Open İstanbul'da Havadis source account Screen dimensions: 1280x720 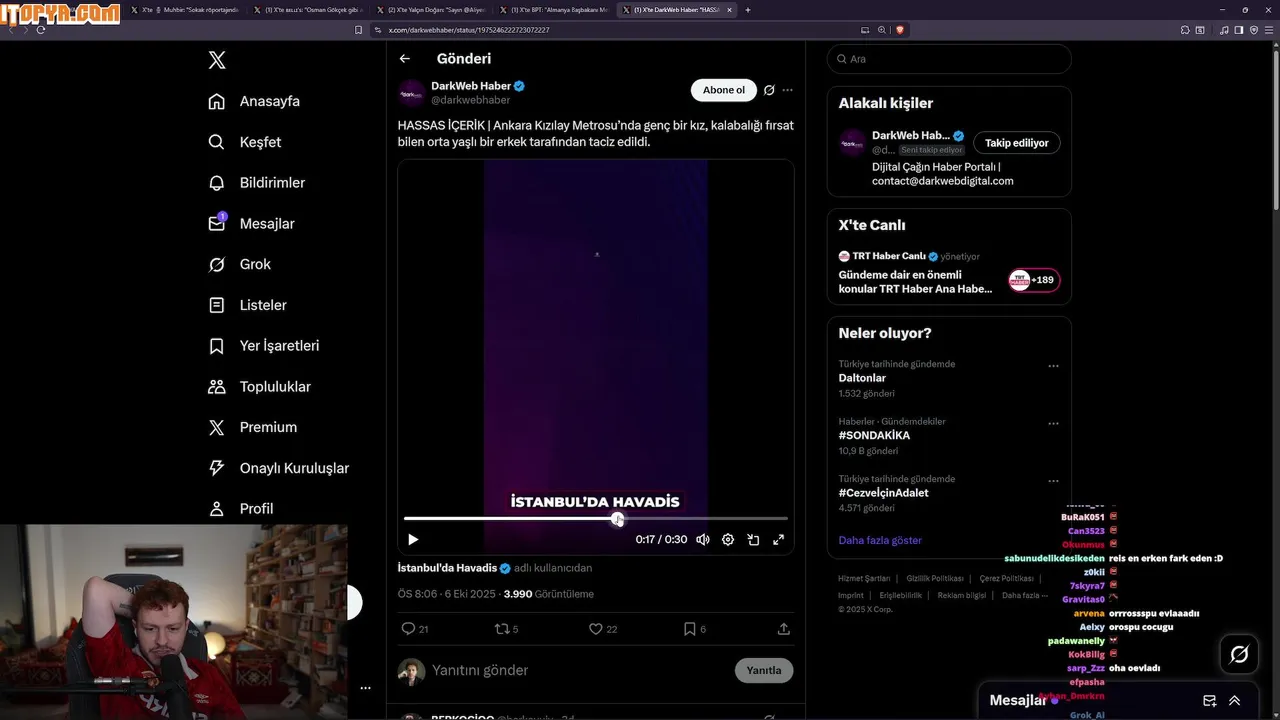(x=447, y=568)
